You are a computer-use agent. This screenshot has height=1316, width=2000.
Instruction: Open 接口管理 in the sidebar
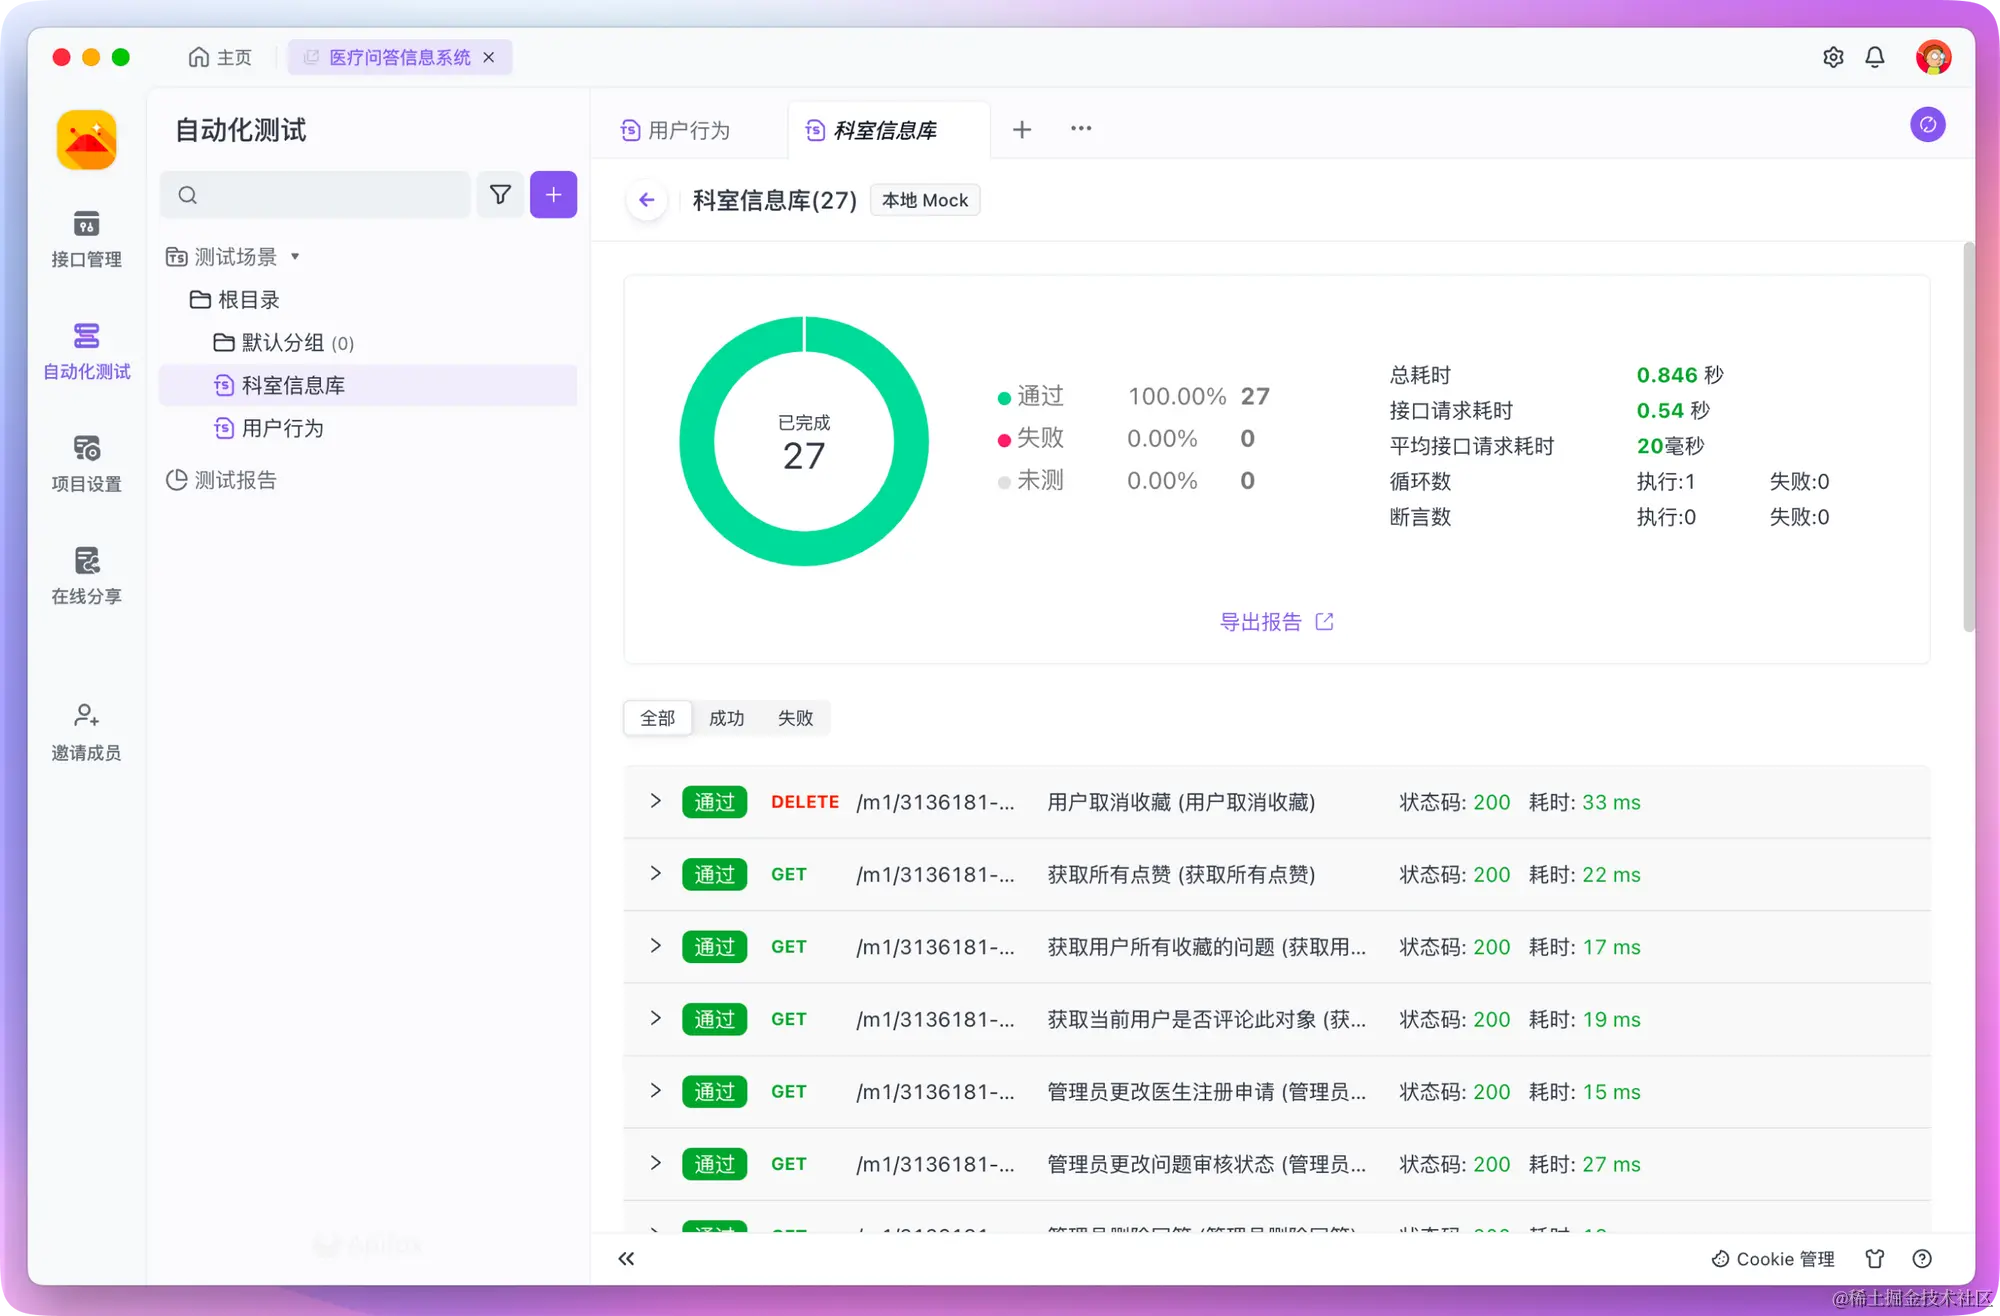[x=86, y=238]
